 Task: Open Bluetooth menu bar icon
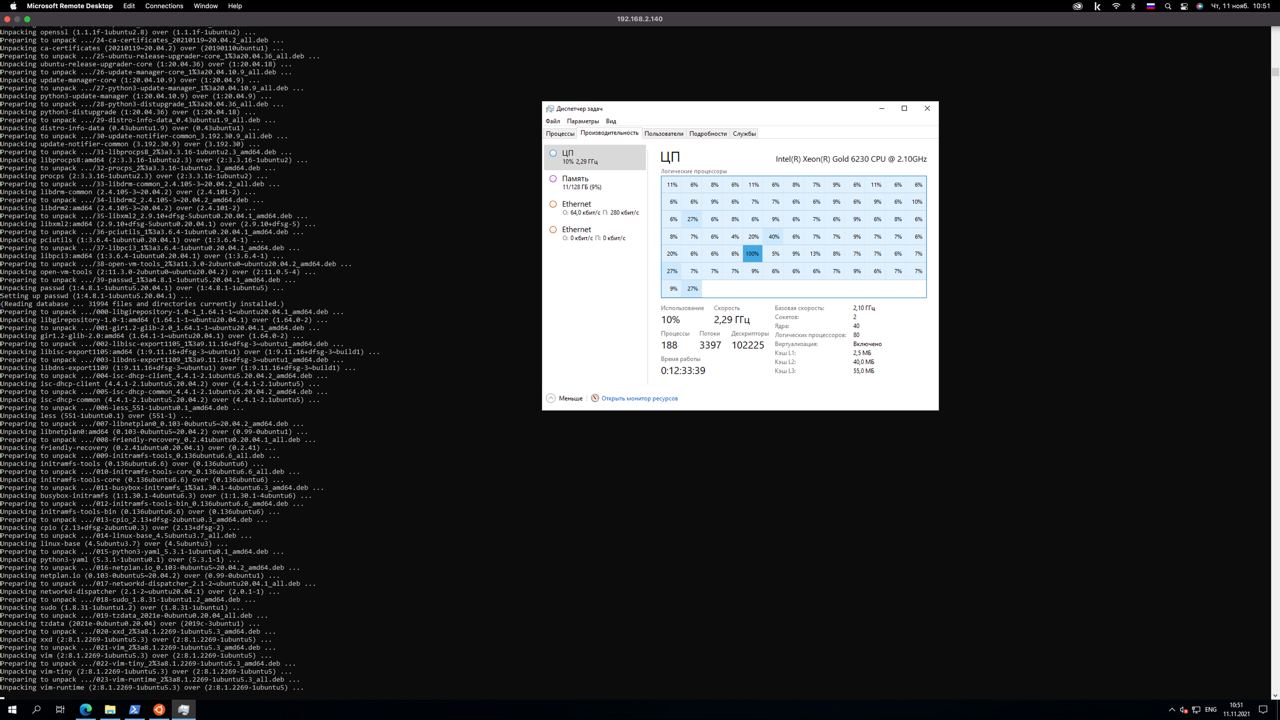click(x=1134, y=6)
